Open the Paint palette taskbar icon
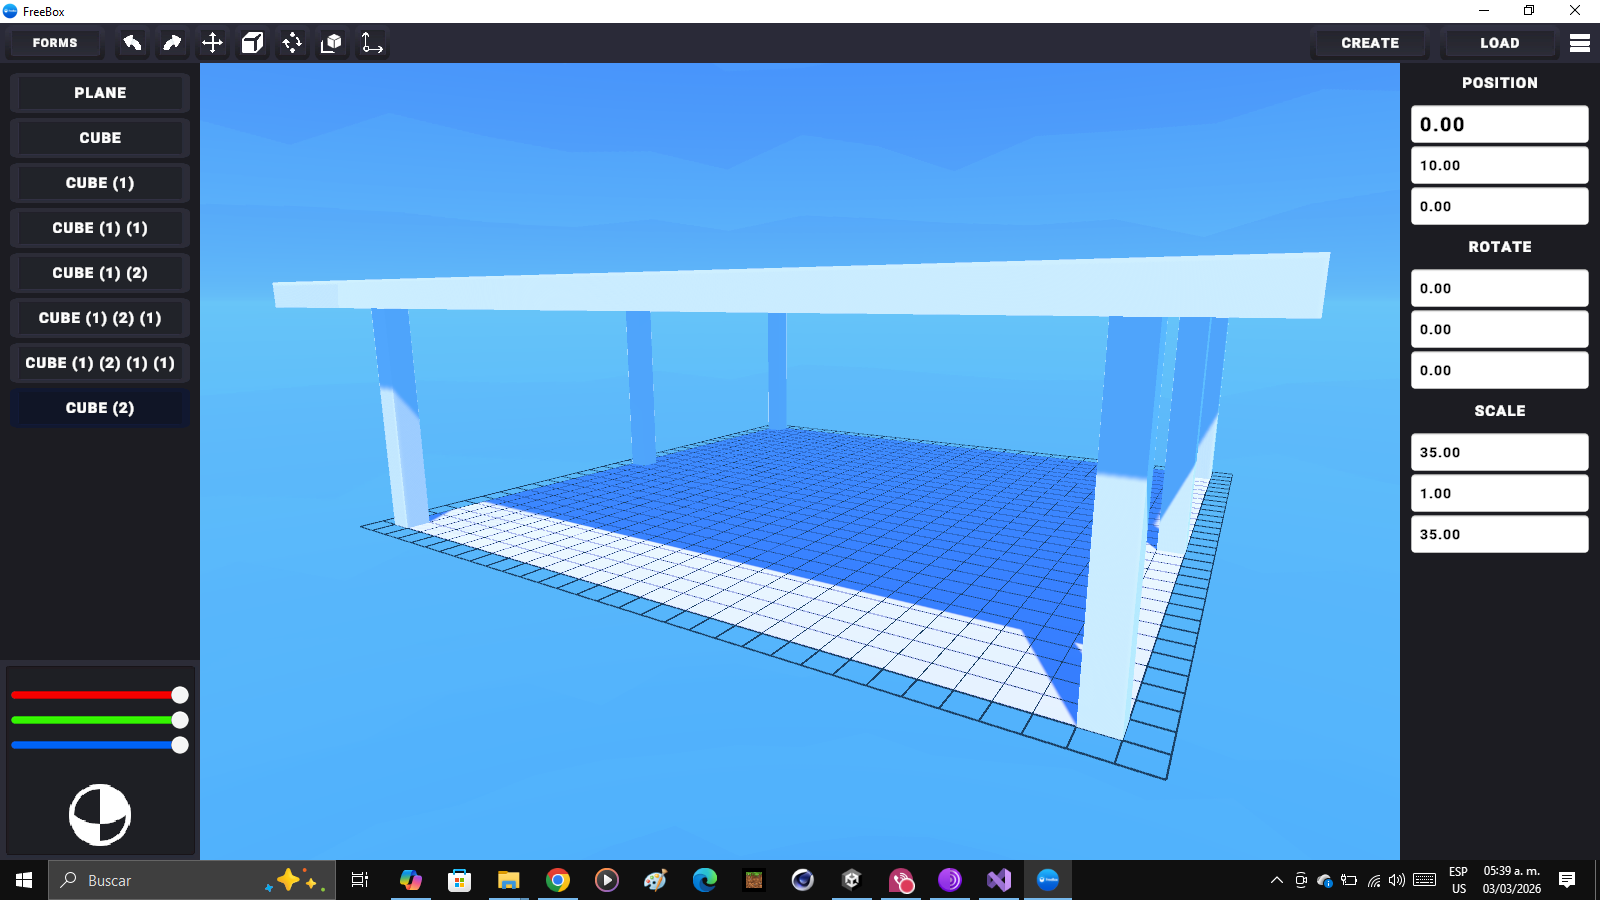Screen dimensions: 1600x900 click(656, 880)
